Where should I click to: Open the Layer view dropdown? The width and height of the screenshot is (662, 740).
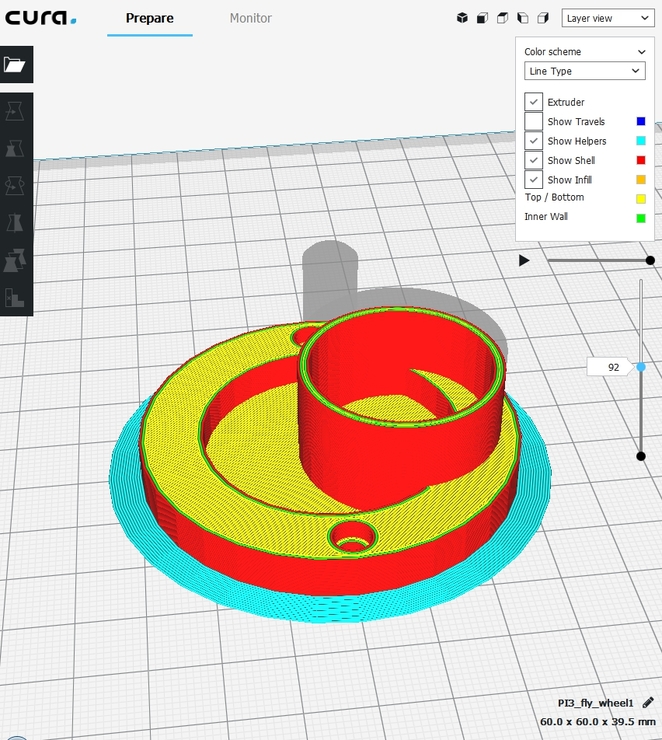pyautogui.click(x=607, y=18)
